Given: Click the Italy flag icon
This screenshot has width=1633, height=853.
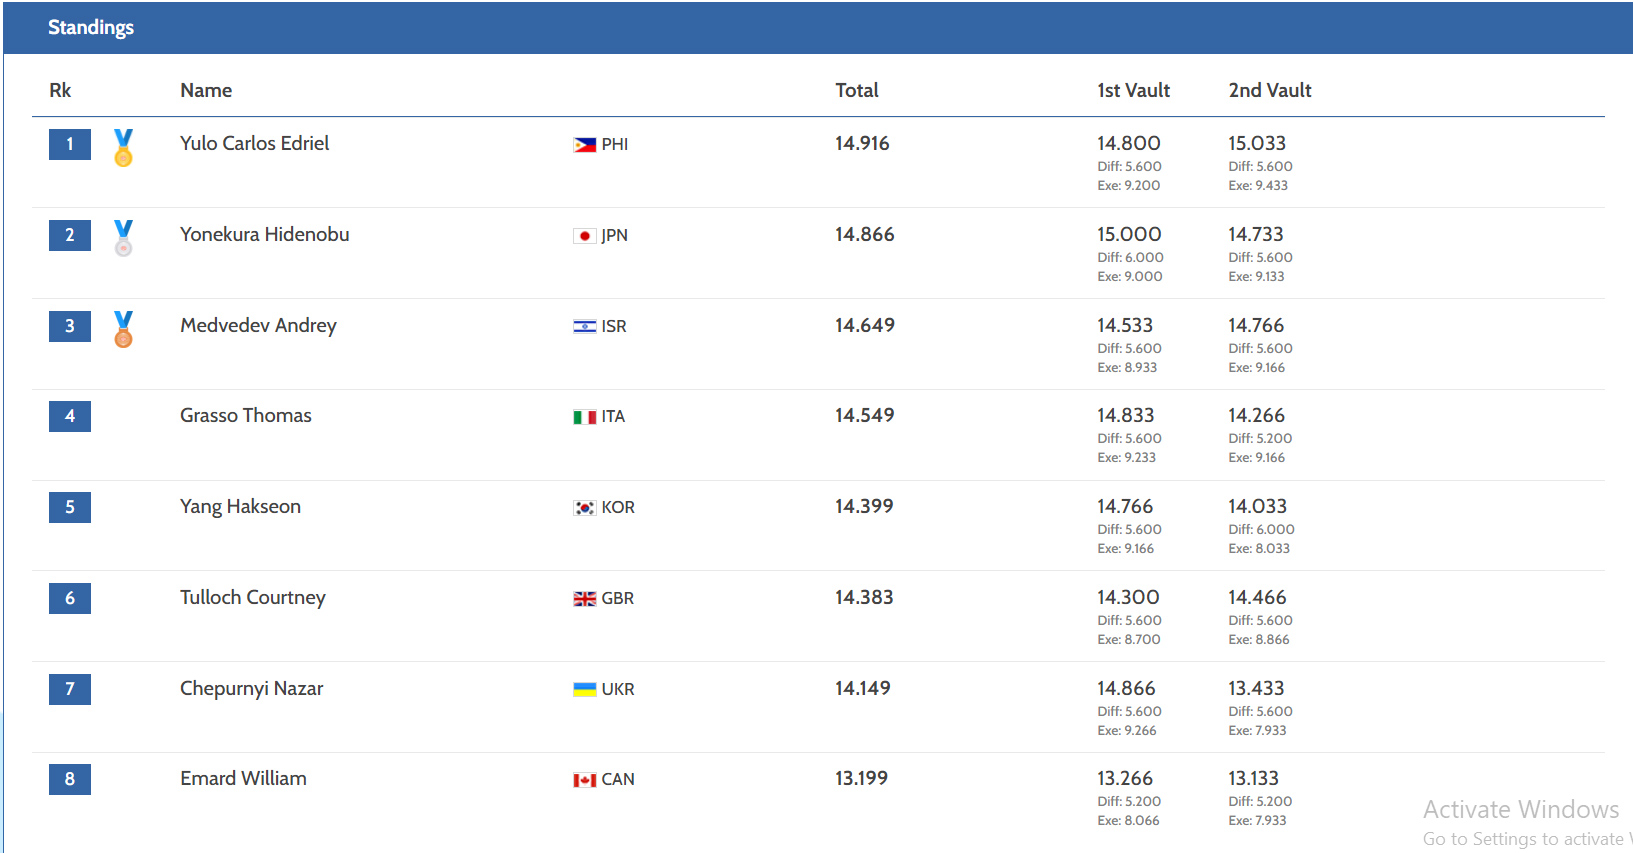Looking at the screenshot, I should [585, 417].
